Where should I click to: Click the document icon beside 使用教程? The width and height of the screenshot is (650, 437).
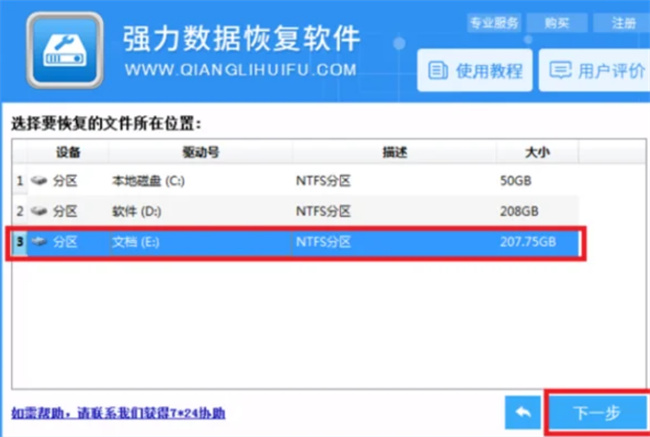click(x=437, y=71)
